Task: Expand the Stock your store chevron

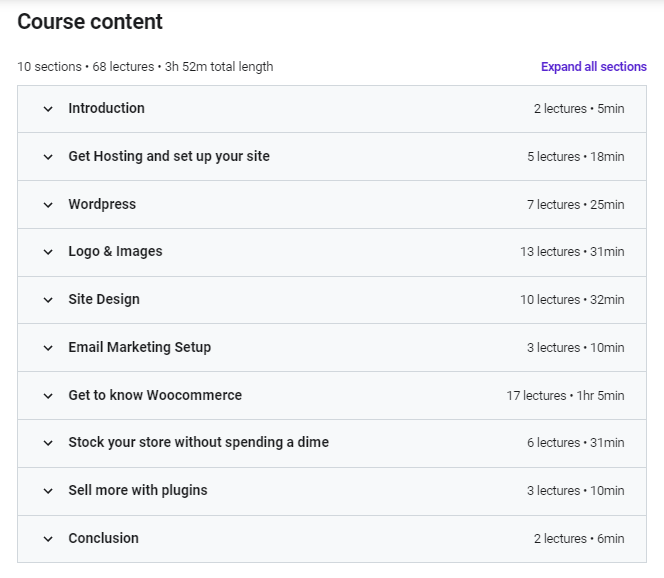Action: click(x=48, y=443)
